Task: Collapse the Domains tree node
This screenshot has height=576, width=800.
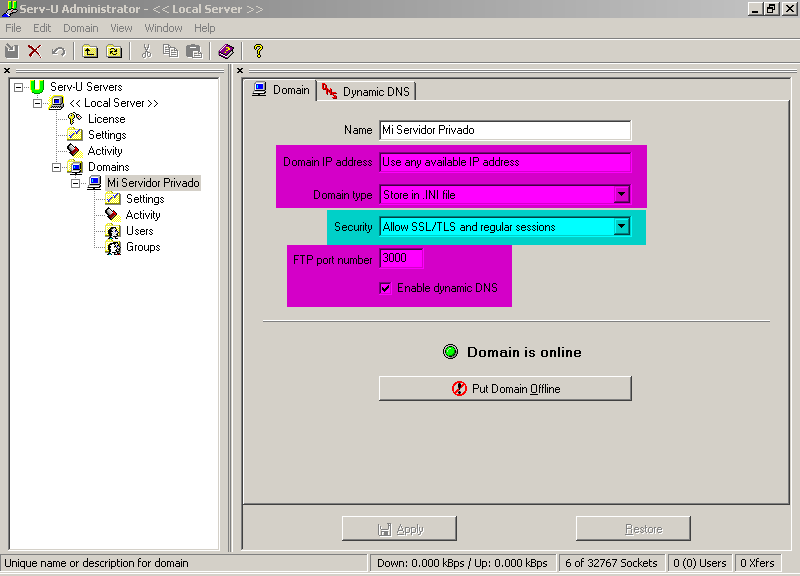Action: tap(57, 167)
